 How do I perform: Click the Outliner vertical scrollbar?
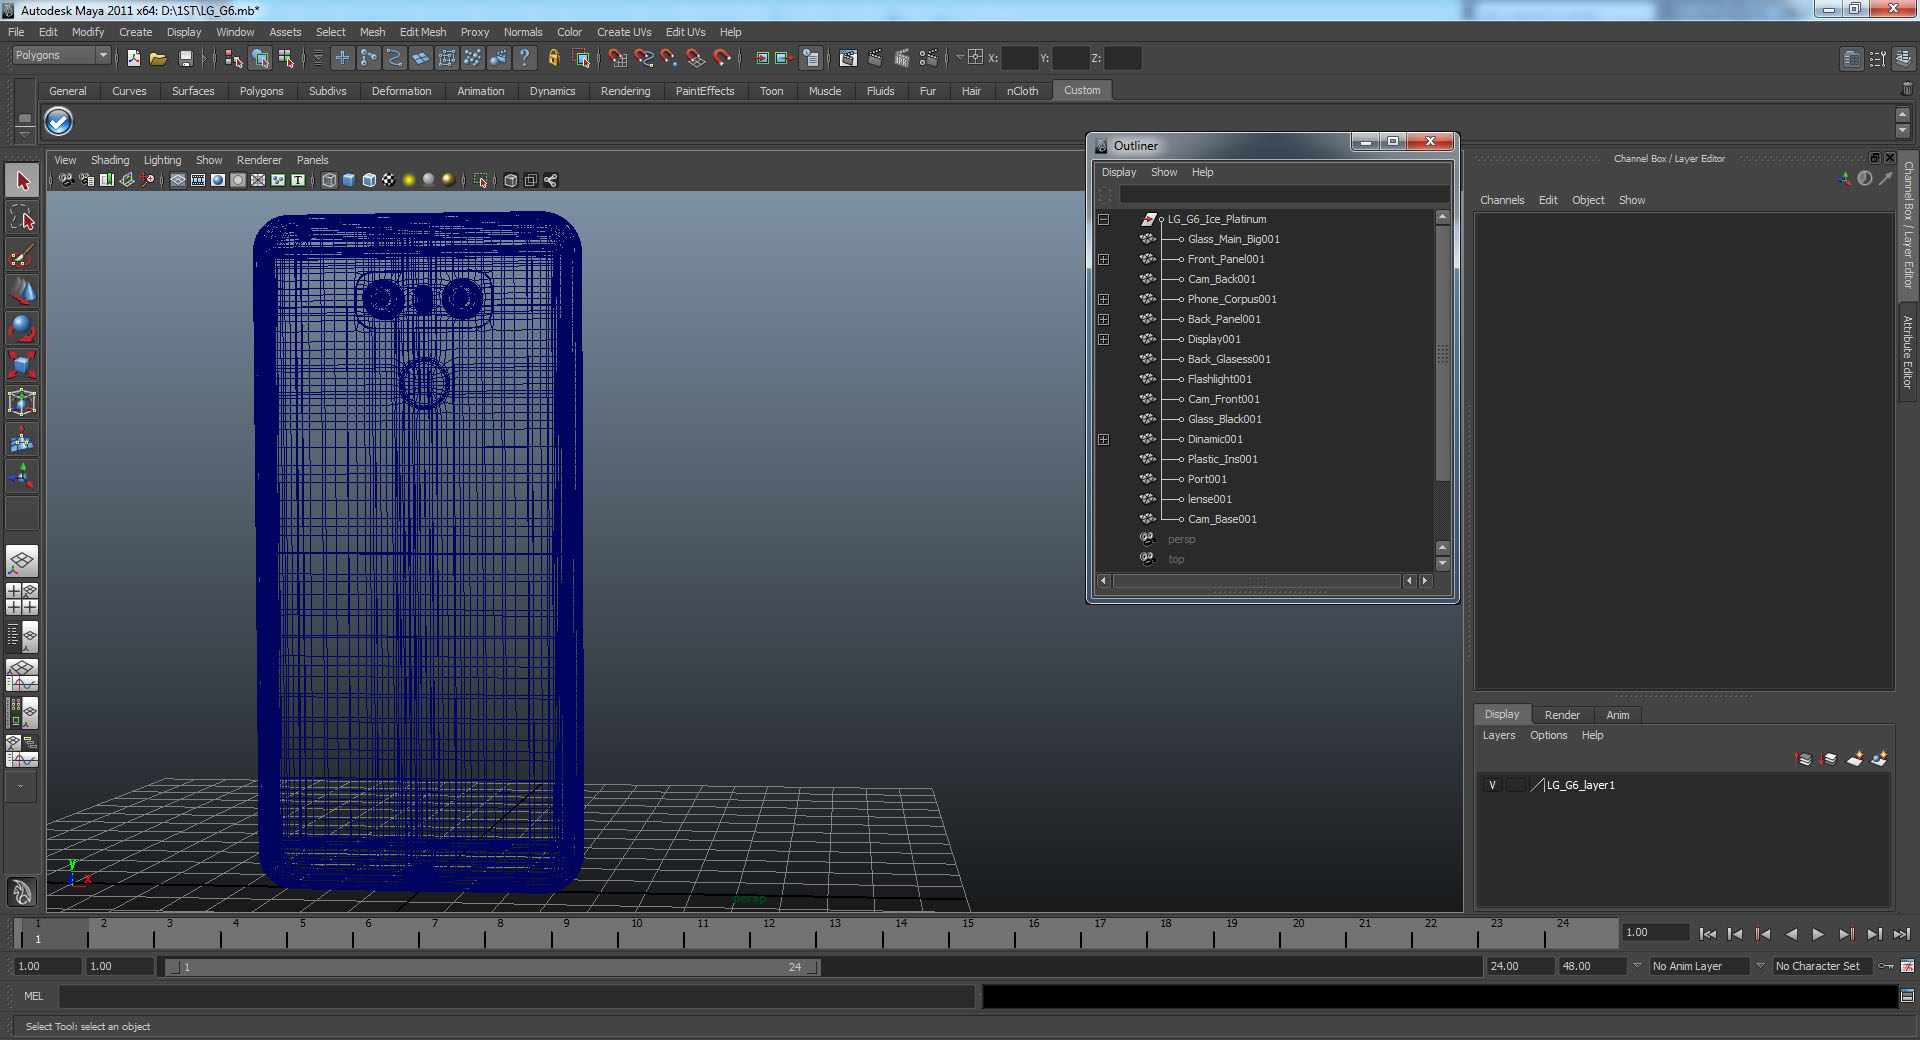click(1442, 351)
